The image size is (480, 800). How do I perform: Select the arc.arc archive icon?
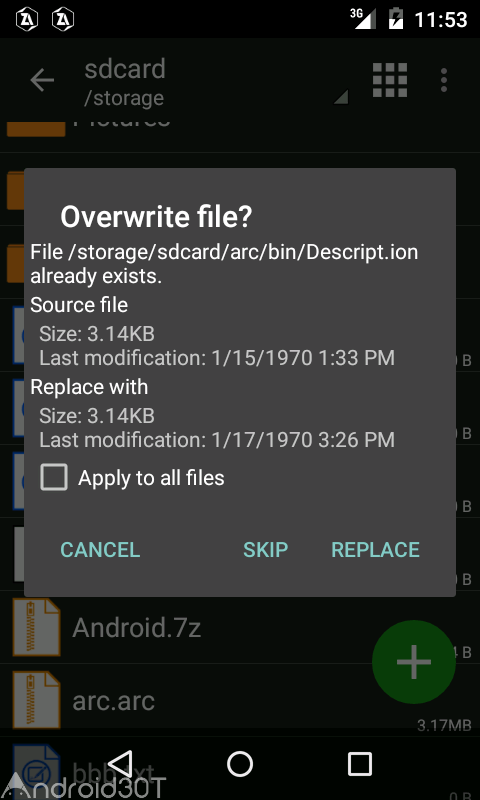pyautogui.click(x=36, y=700)
